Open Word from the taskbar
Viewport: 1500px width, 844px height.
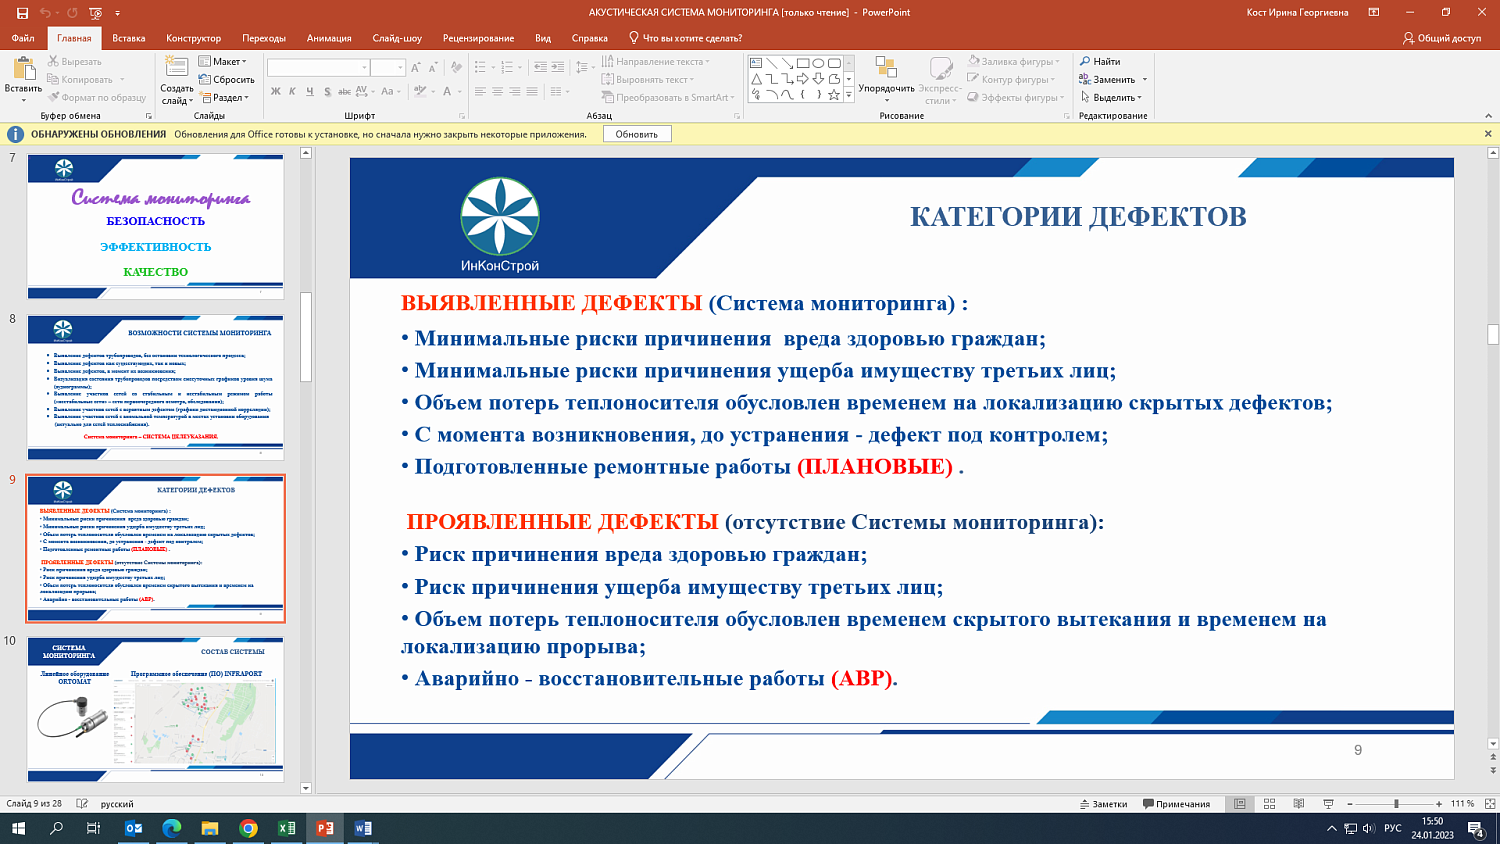(363, 828)
